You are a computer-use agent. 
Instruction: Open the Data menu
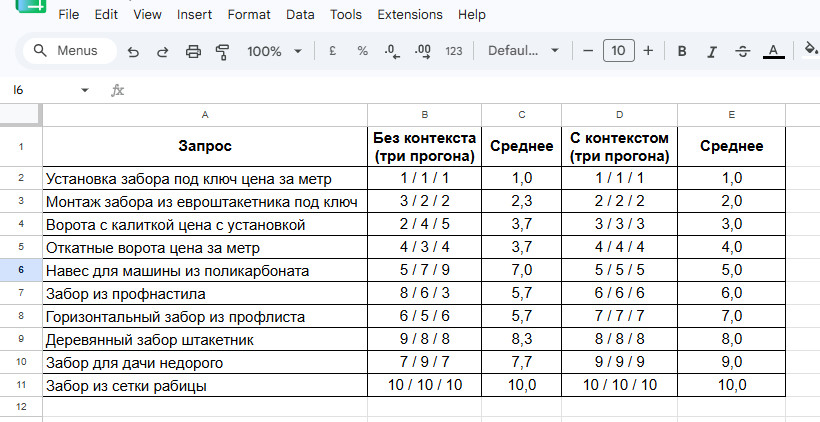(300, 15)
